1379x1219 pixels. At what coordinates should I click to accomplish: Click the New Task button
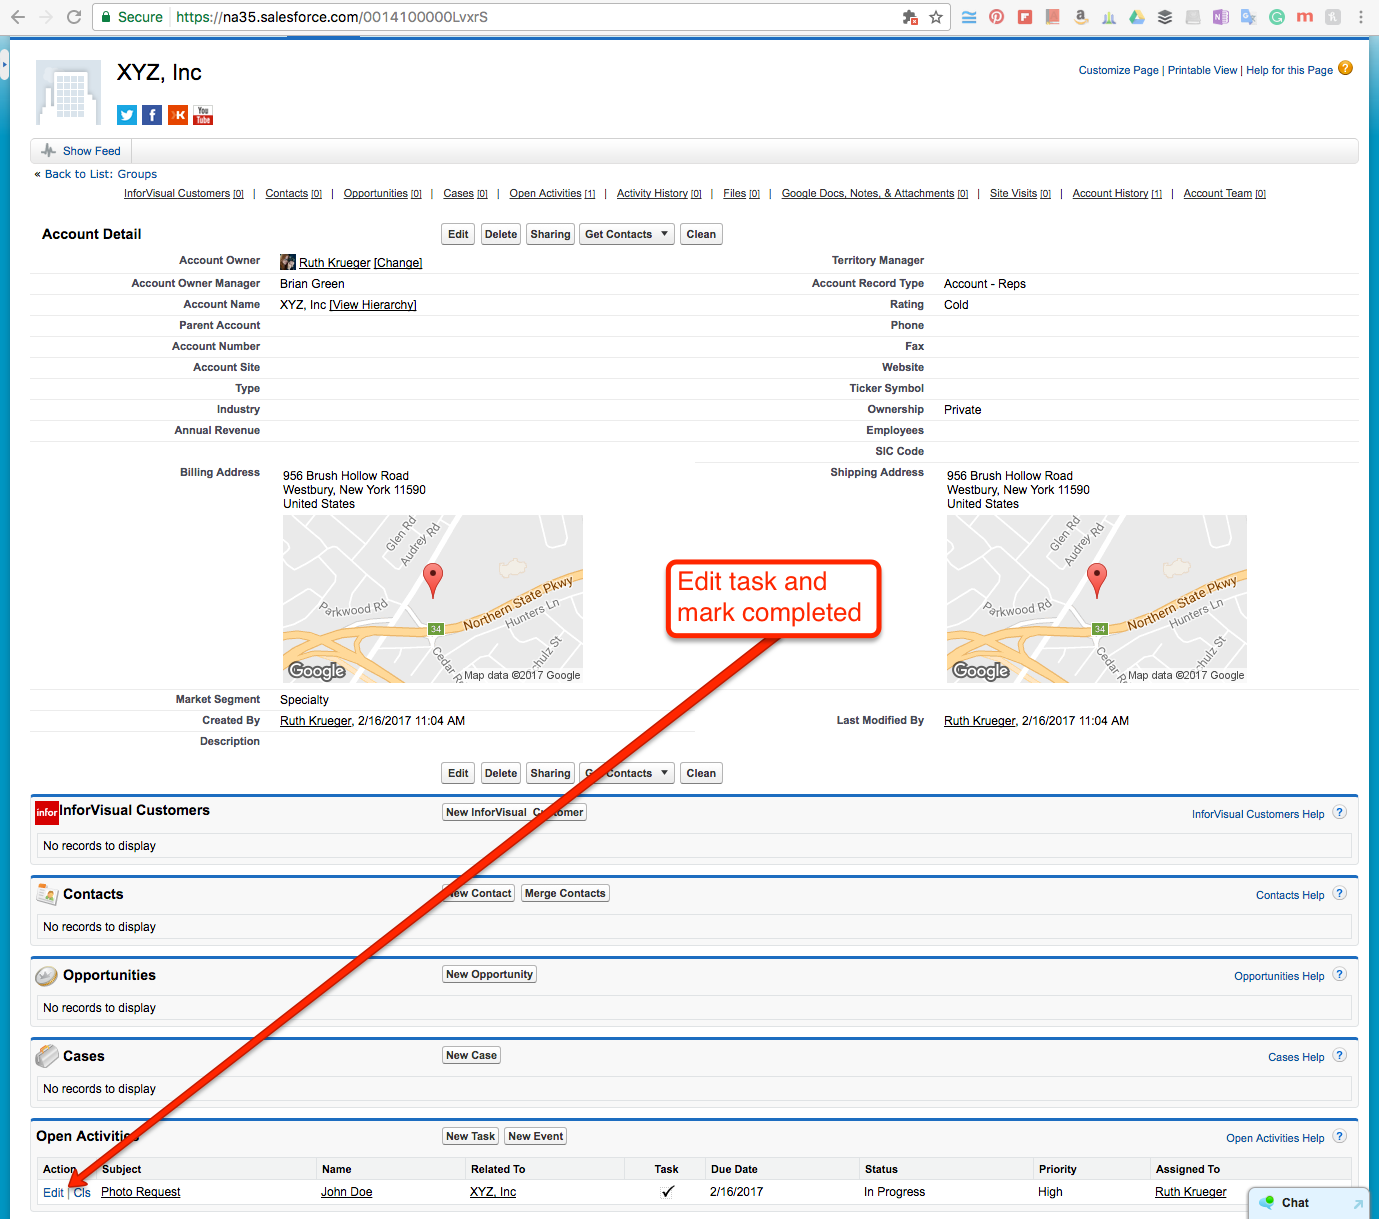[x=470, y=1136]
